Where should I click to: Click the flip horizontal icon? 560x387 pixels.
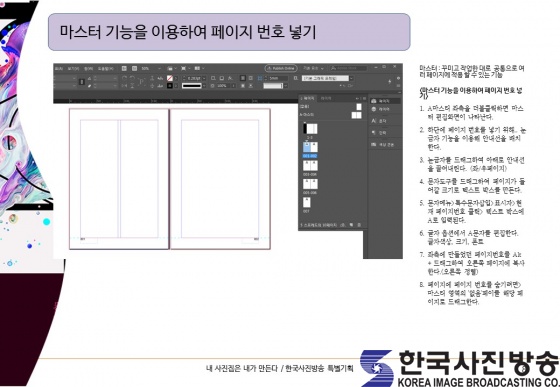tap(124, 86)
